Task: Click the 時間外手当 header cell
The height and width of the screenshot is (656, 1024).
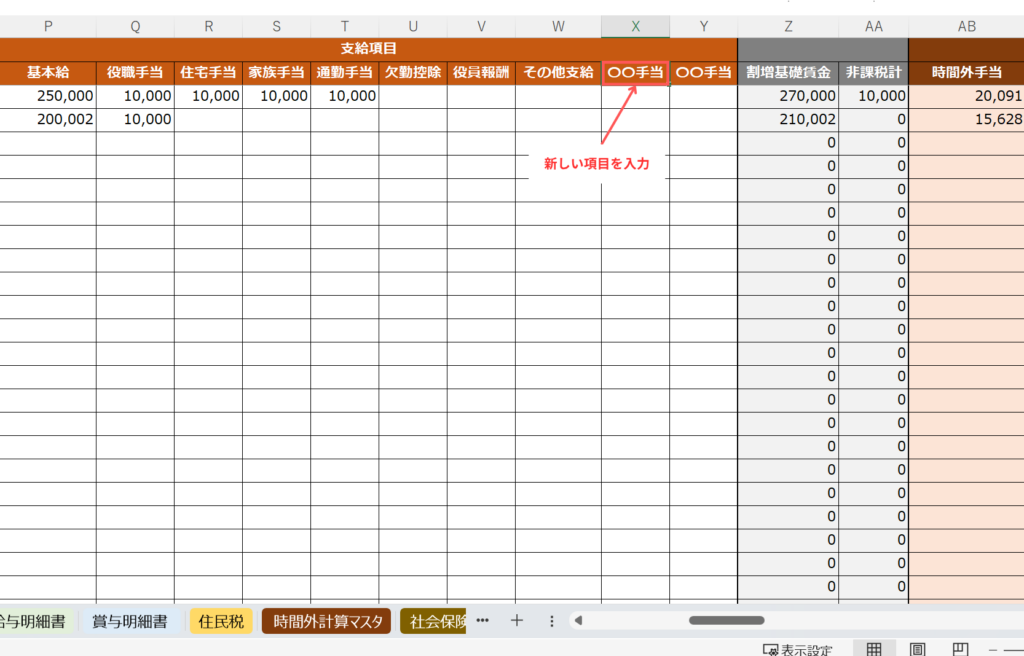Action: [966, 72]
